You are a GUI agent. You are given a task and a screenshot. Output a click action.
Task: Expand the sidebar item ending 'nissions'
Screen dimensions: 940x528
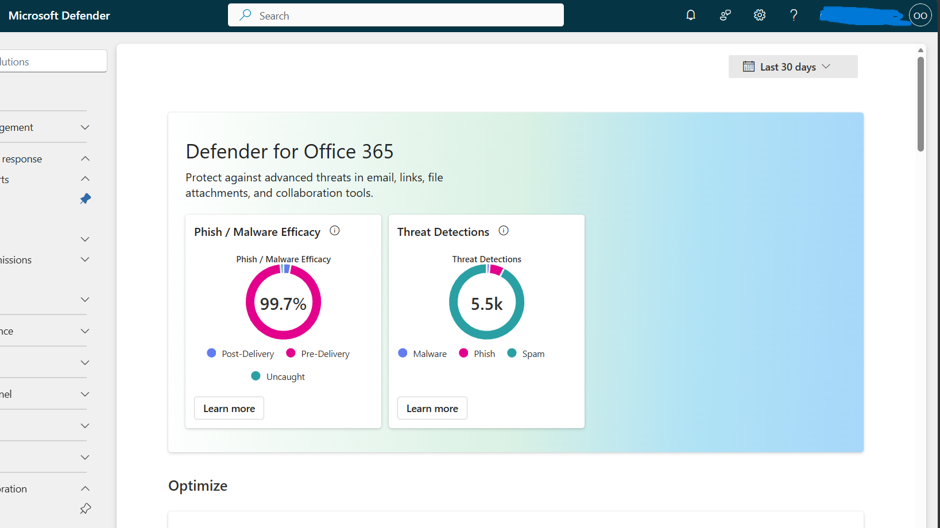tap(85, 260)
